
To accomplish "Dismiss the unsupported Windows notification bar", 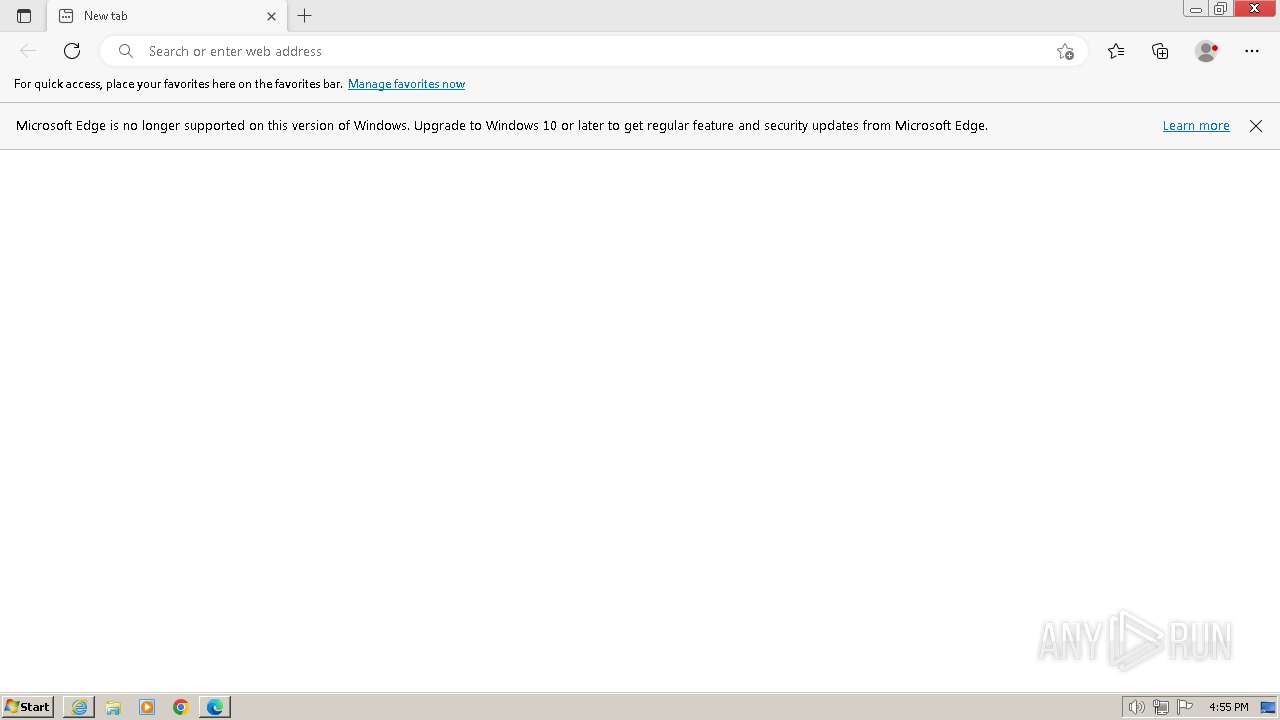I will point(1256,125).
